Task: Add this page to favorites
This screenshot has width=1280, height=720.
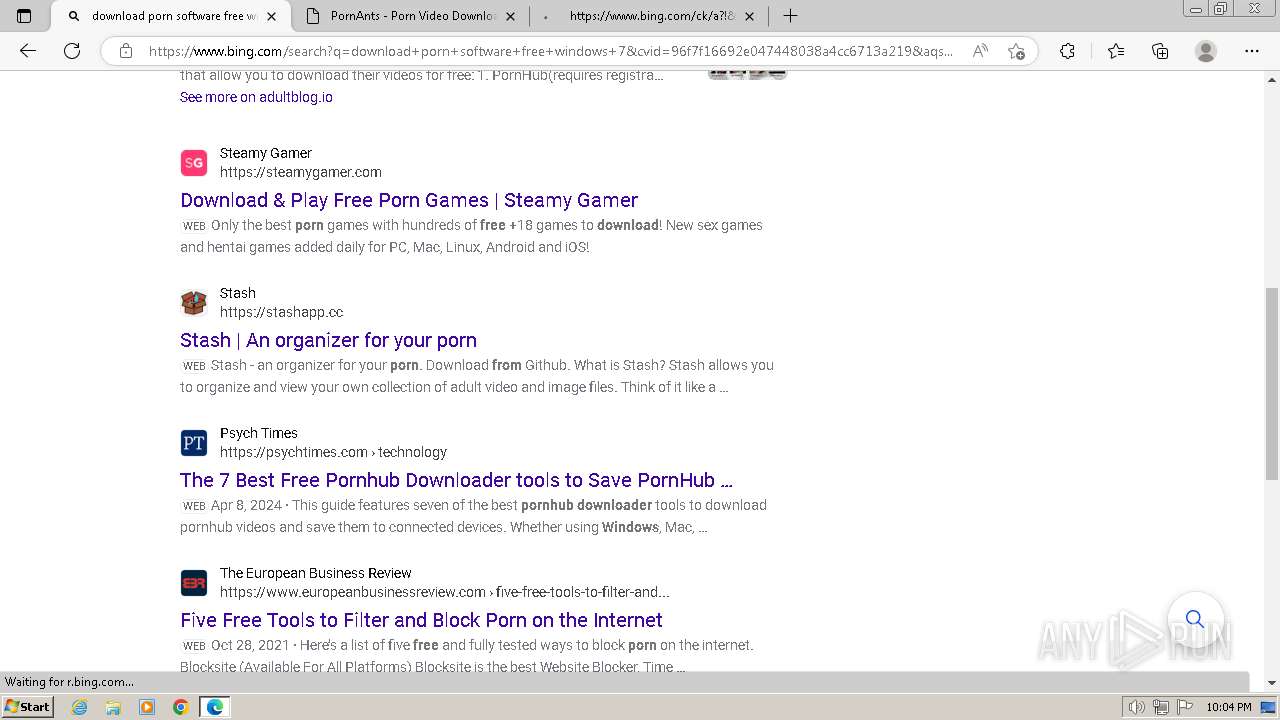Action: (x=1016, y=51)
